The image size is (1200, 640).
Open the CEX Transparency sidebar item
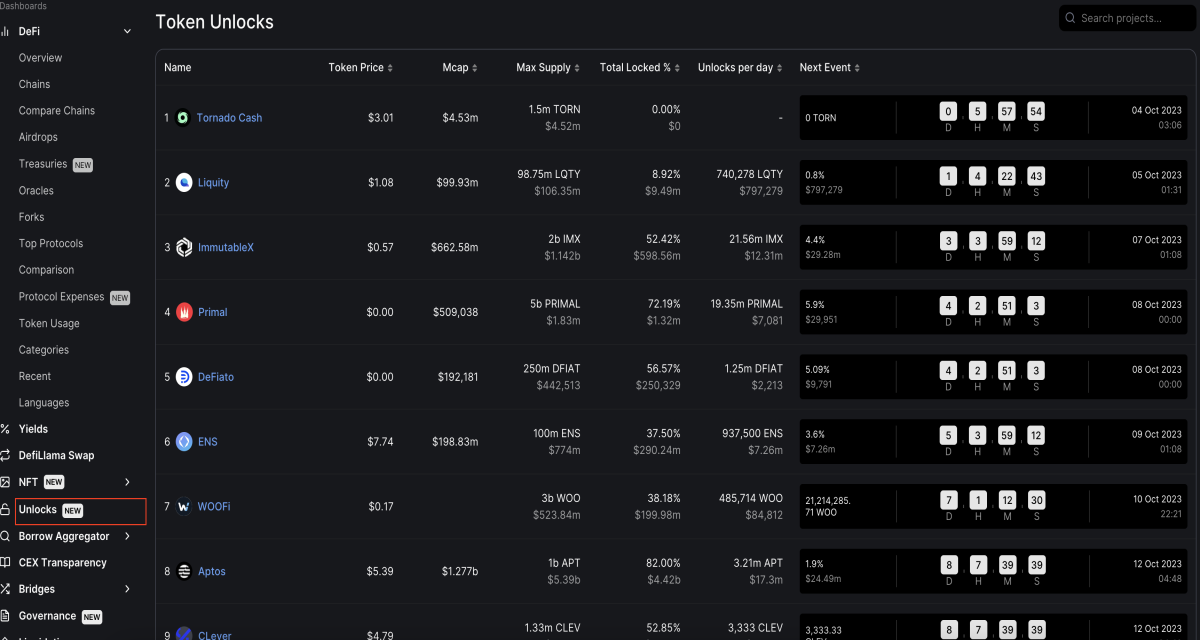62,563
